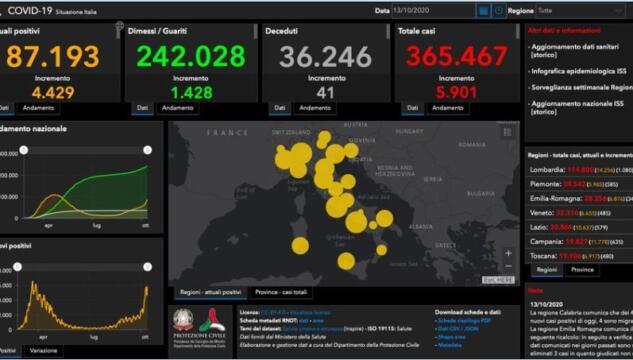The image size is (633, 360).
Task: Select the Sicily bubble on map
Action: coord(346,261)
